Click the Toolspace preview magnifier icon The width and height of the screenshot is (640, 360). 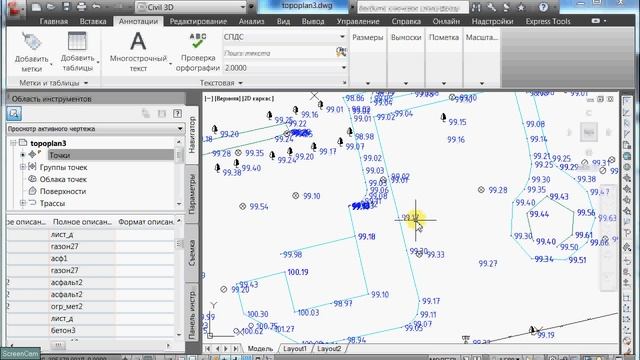(x=14, y=113)
